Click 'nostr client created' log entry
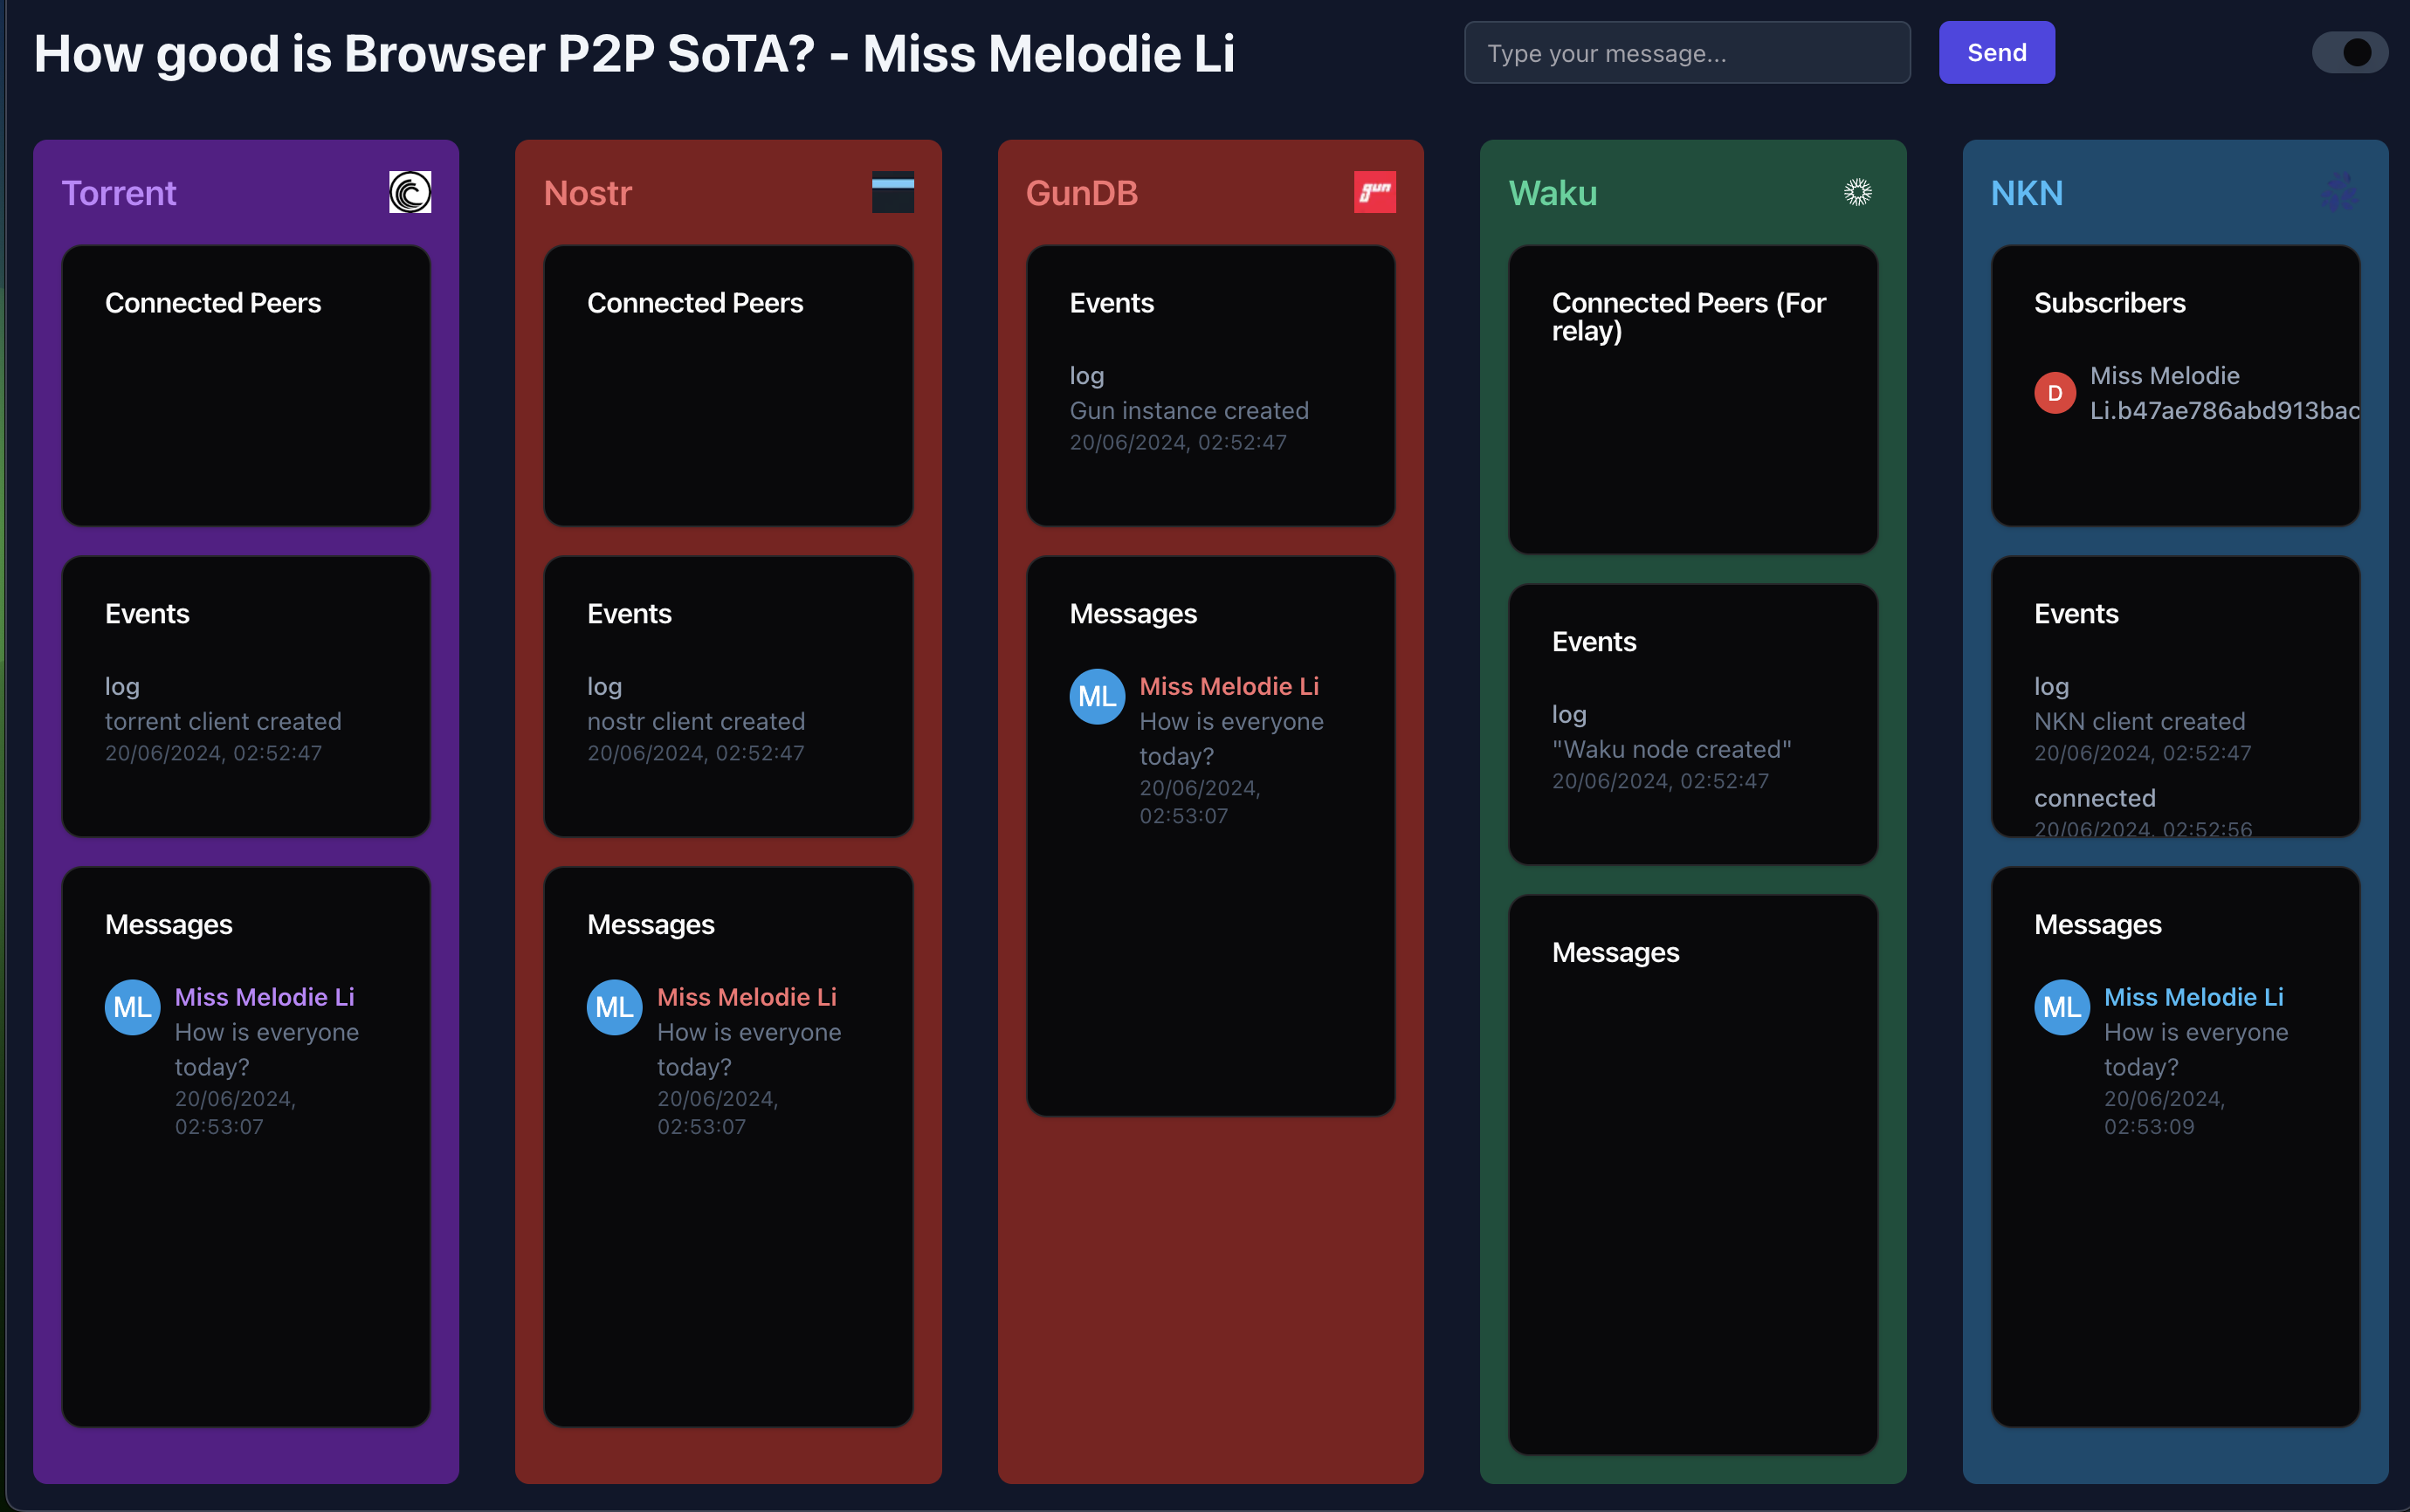The width and height of the screenshot is (2410, 1512). tap(696, 721)
